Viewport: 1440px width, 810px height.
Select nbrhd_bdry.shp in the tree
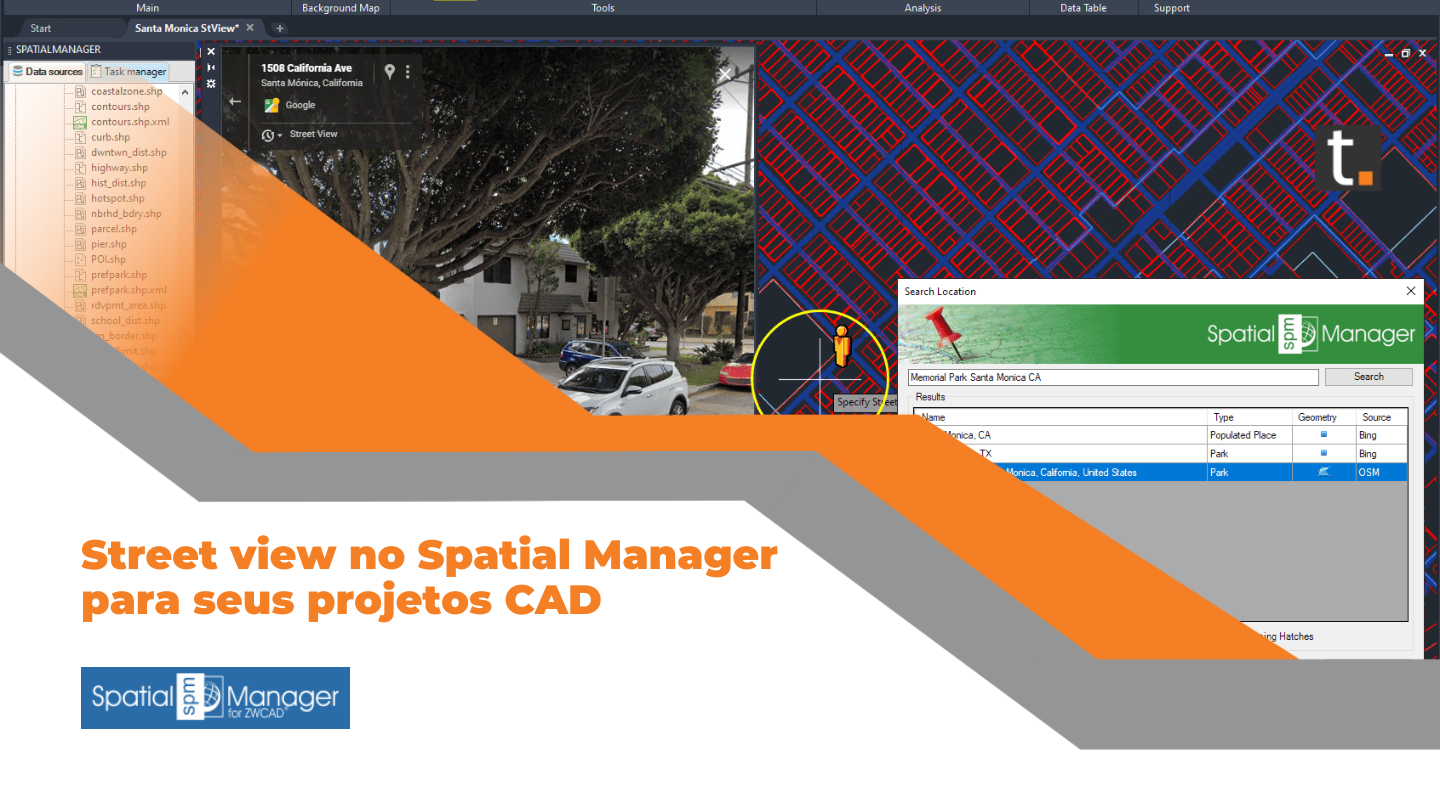pyautogui.click(x=126, y=213)
